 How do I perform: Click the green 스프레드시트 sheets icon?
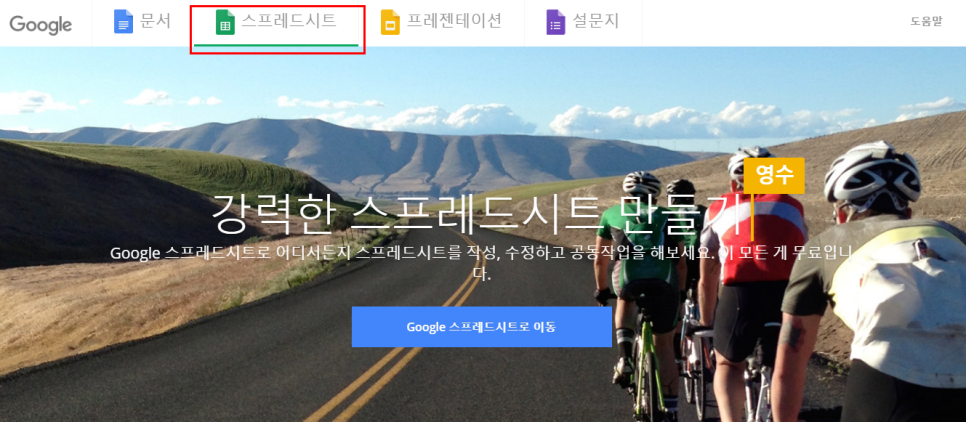coord(225,22)
